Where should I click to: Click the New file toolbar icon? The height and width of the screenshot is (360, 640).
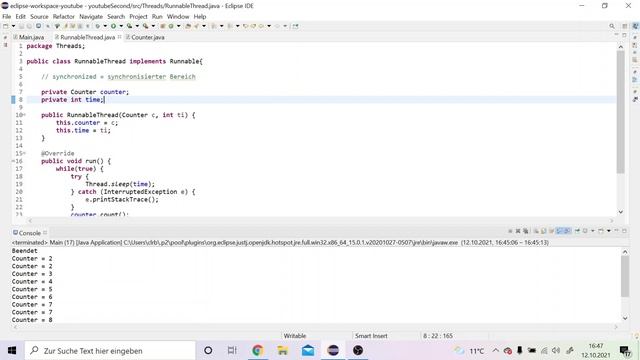6,26
